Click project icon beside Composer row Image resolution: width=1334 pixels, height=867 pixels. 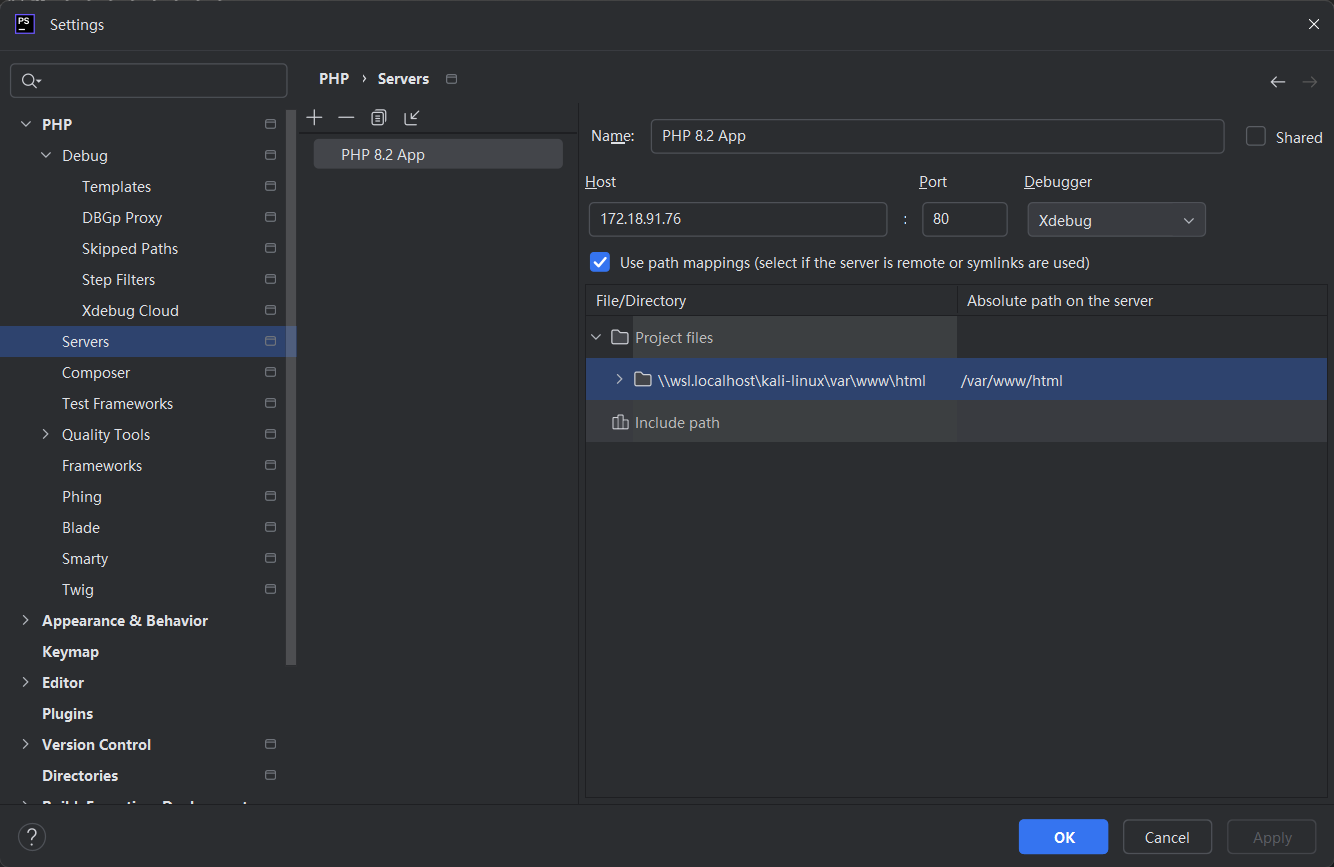pyautogui.click(x=270, y=372)
